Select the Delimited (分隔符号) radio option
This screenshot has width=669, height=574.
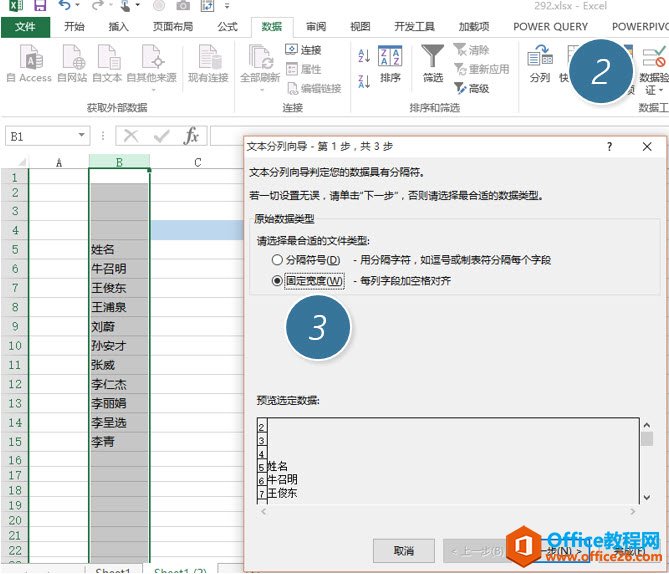point(277,260)
